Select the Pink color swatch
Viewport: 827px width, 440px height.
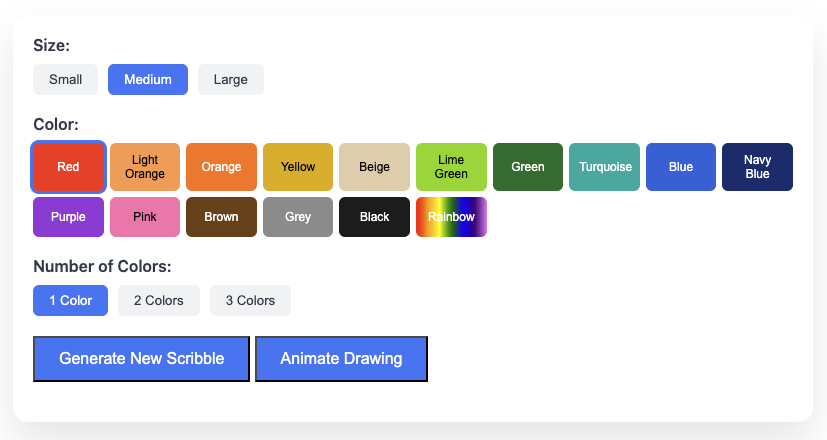point(145,217)
